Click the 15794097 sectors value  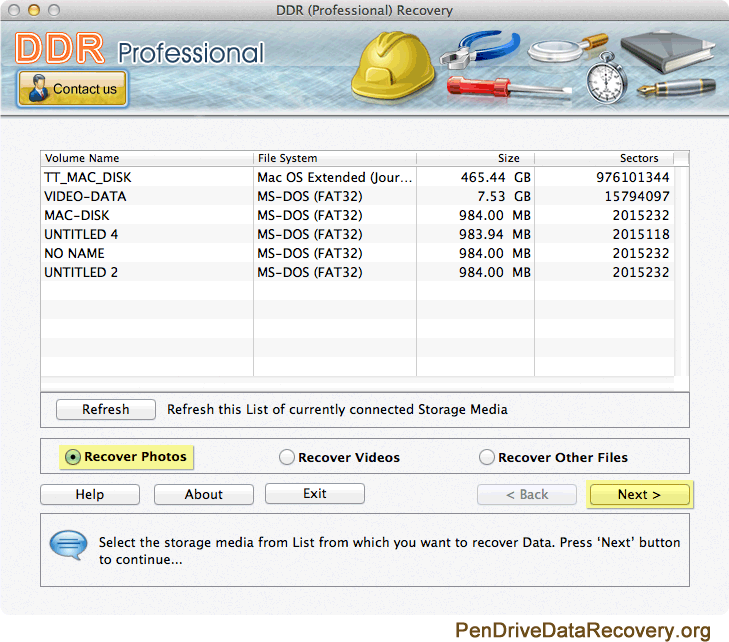click(637, 196)
